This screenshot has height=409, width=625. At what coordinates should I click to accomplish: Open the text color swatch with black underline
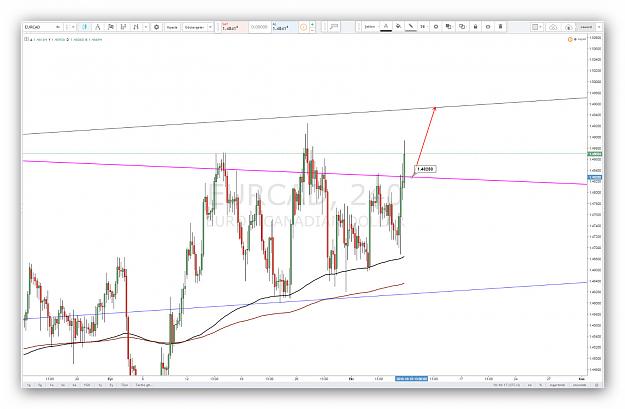pyautogui.click(x=386, y=27)
